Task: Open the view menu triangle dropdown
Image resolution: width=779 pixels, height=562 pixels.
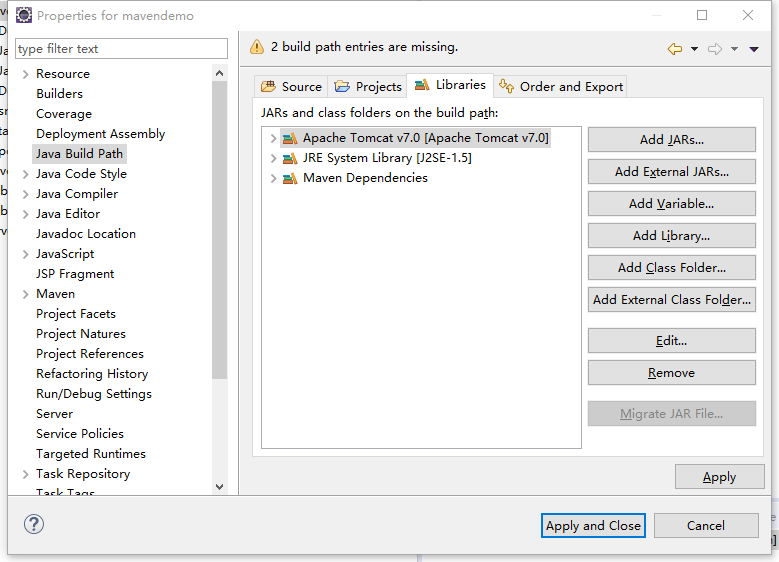Action: click(754, 49)
